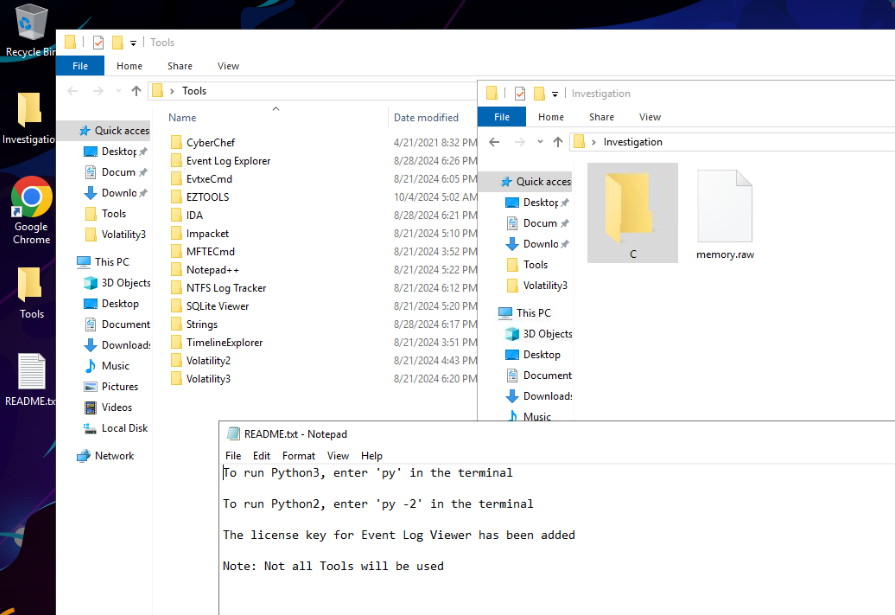
Task: Open Google Chrome from the desktop
Action: [31, 195]
